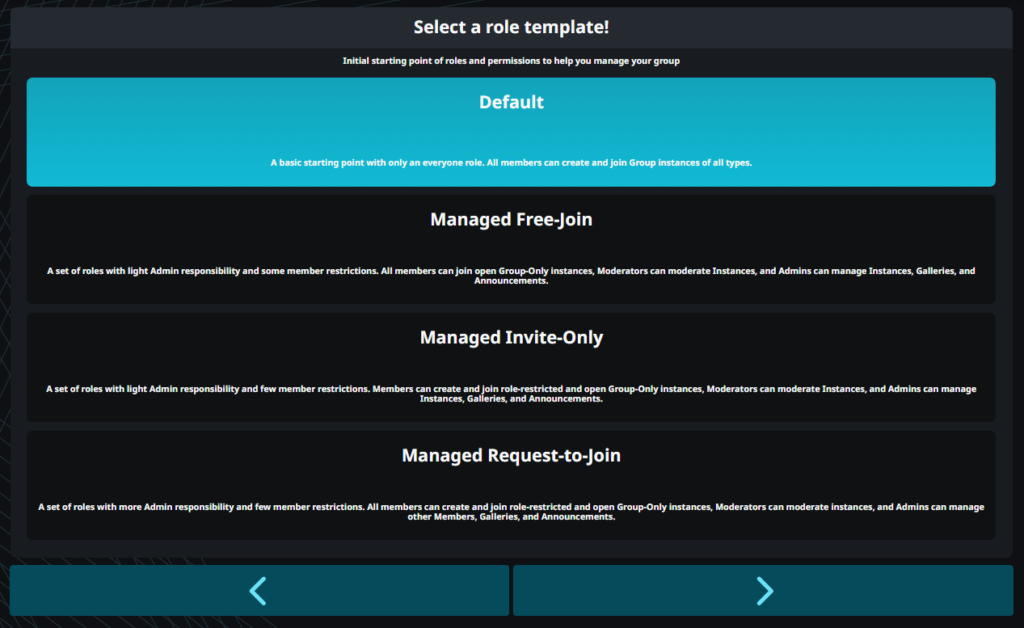
Task: Select the Managed Request-to-Join template option
Action: click(511, 485)
